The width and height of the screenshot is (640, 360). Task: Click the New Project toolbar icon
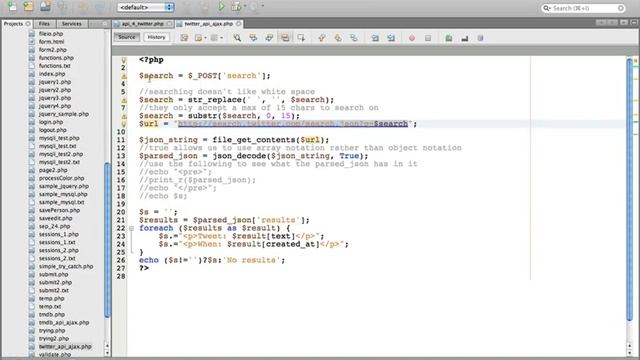pyautogui.click(x=29, y=7)
